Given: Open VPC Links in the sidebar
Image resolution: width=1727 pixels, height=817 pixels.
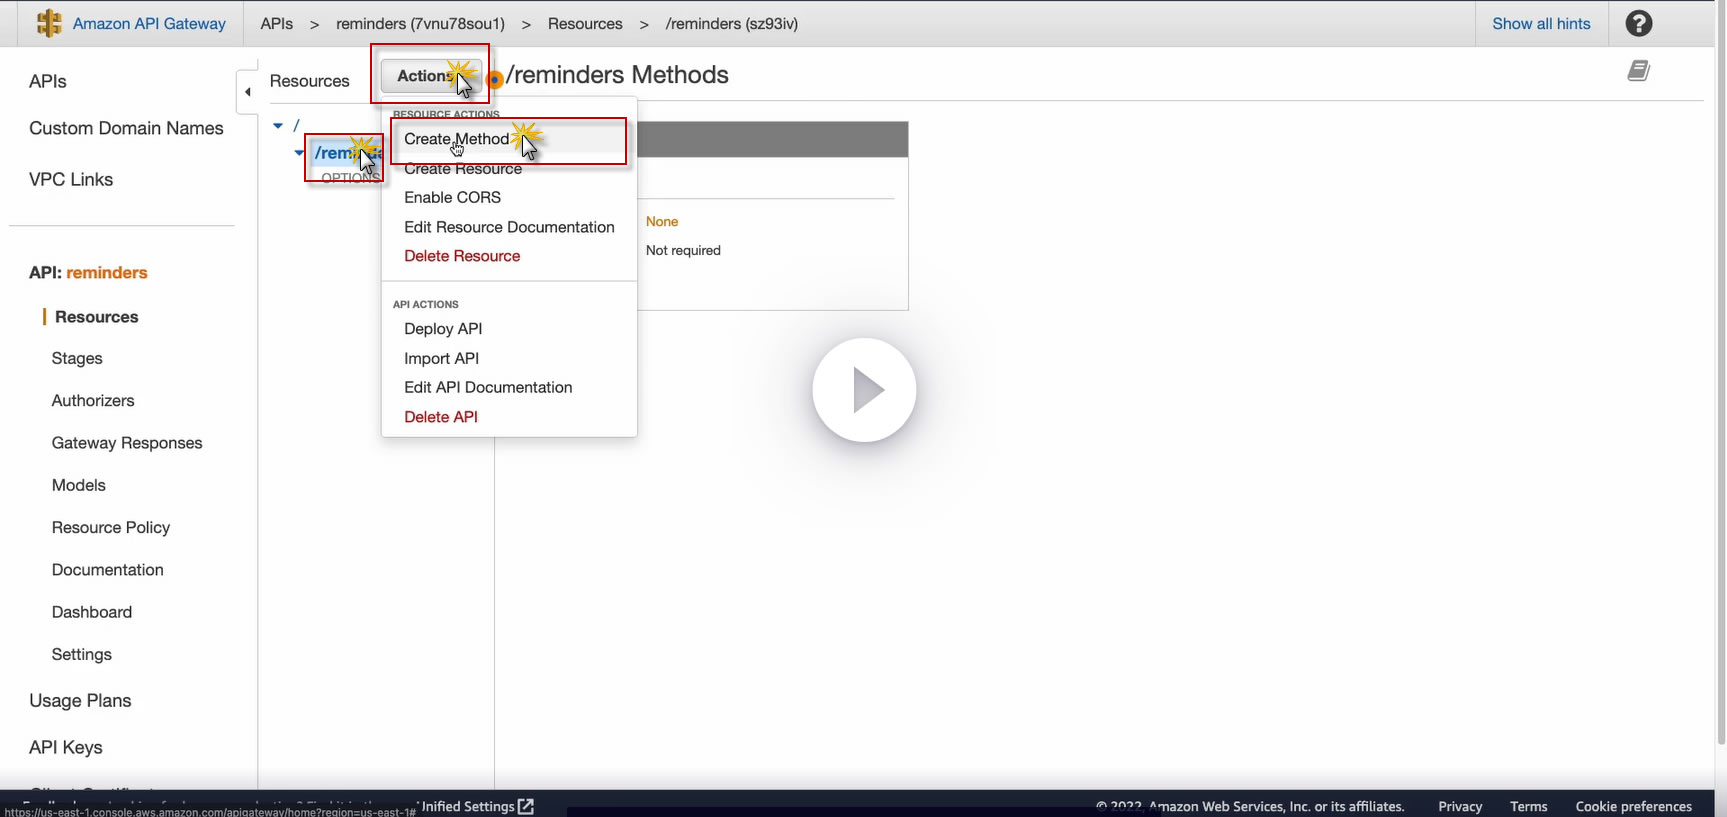Looking at the screenshot, I should (71, 179).
